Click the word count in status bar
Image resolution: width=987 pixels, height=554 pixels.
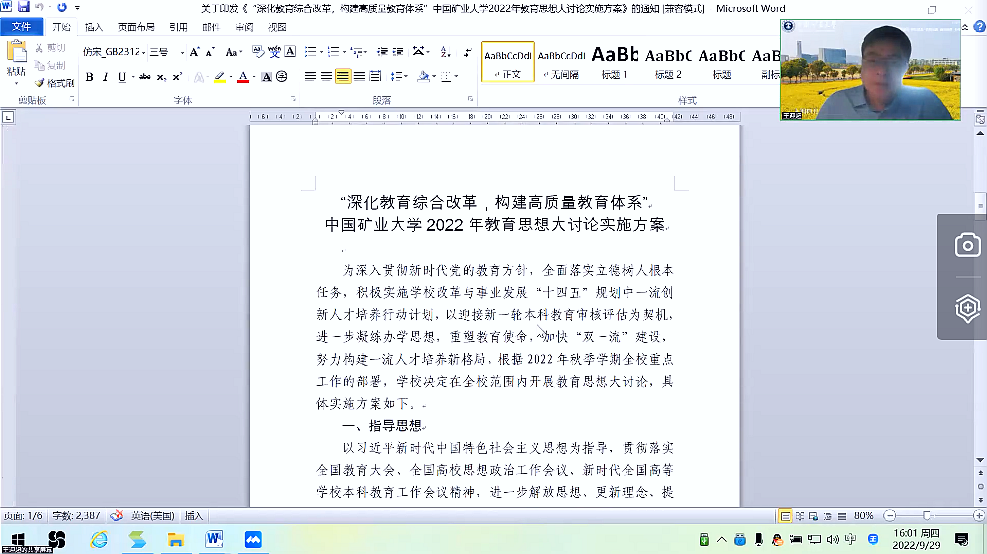(x=78, y=516)
